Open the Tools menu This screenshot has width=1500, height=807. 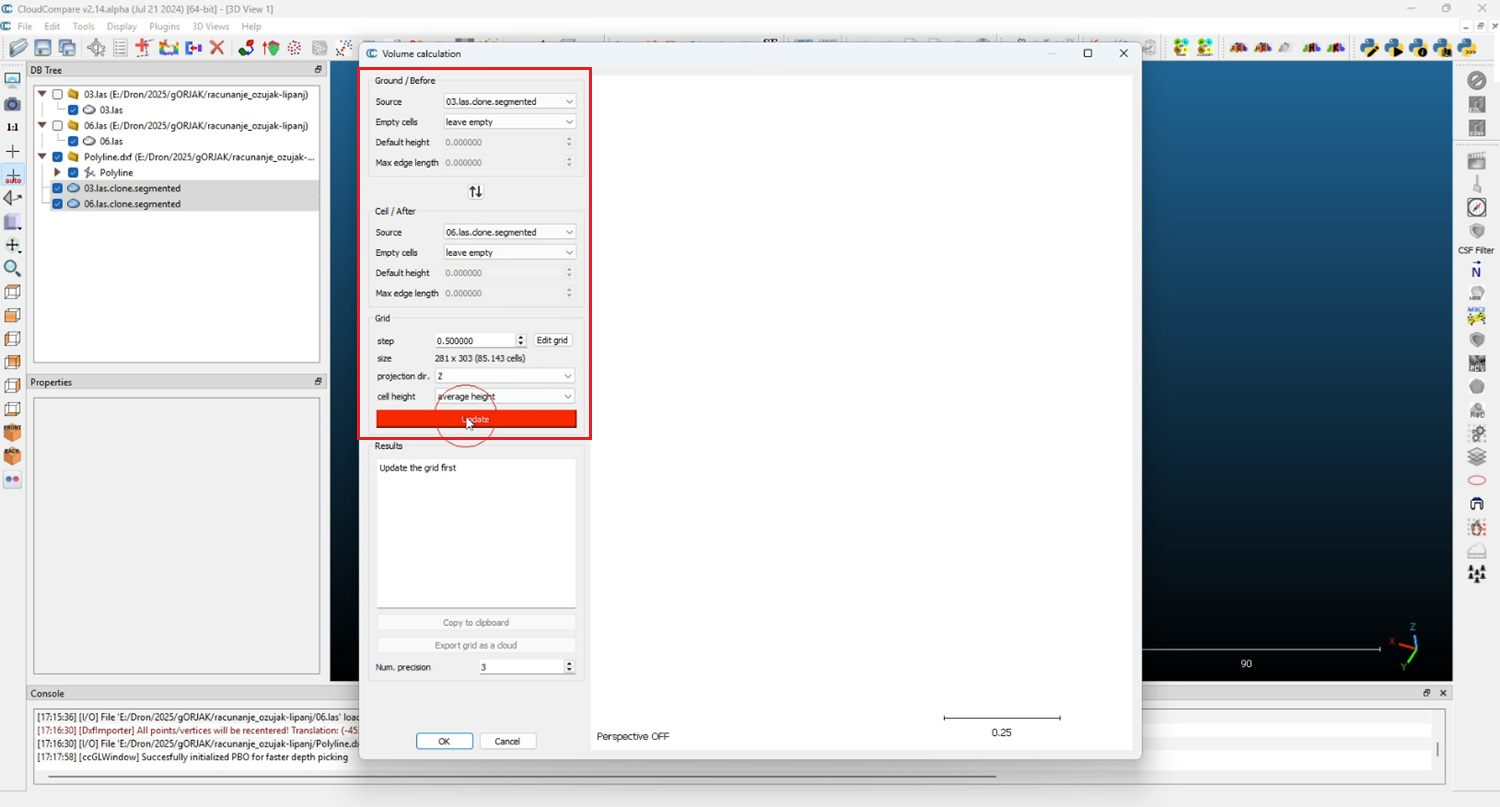coord(84,26)
